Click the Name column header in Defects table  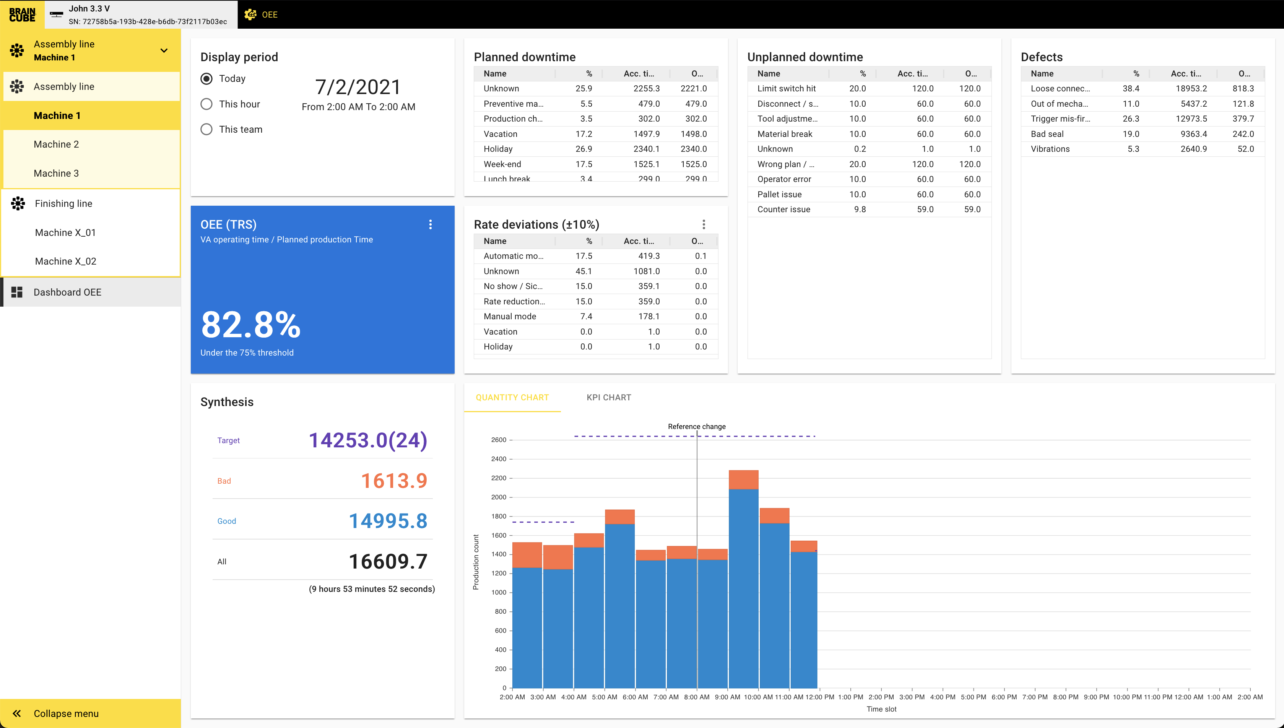(x=1042, y=74)
